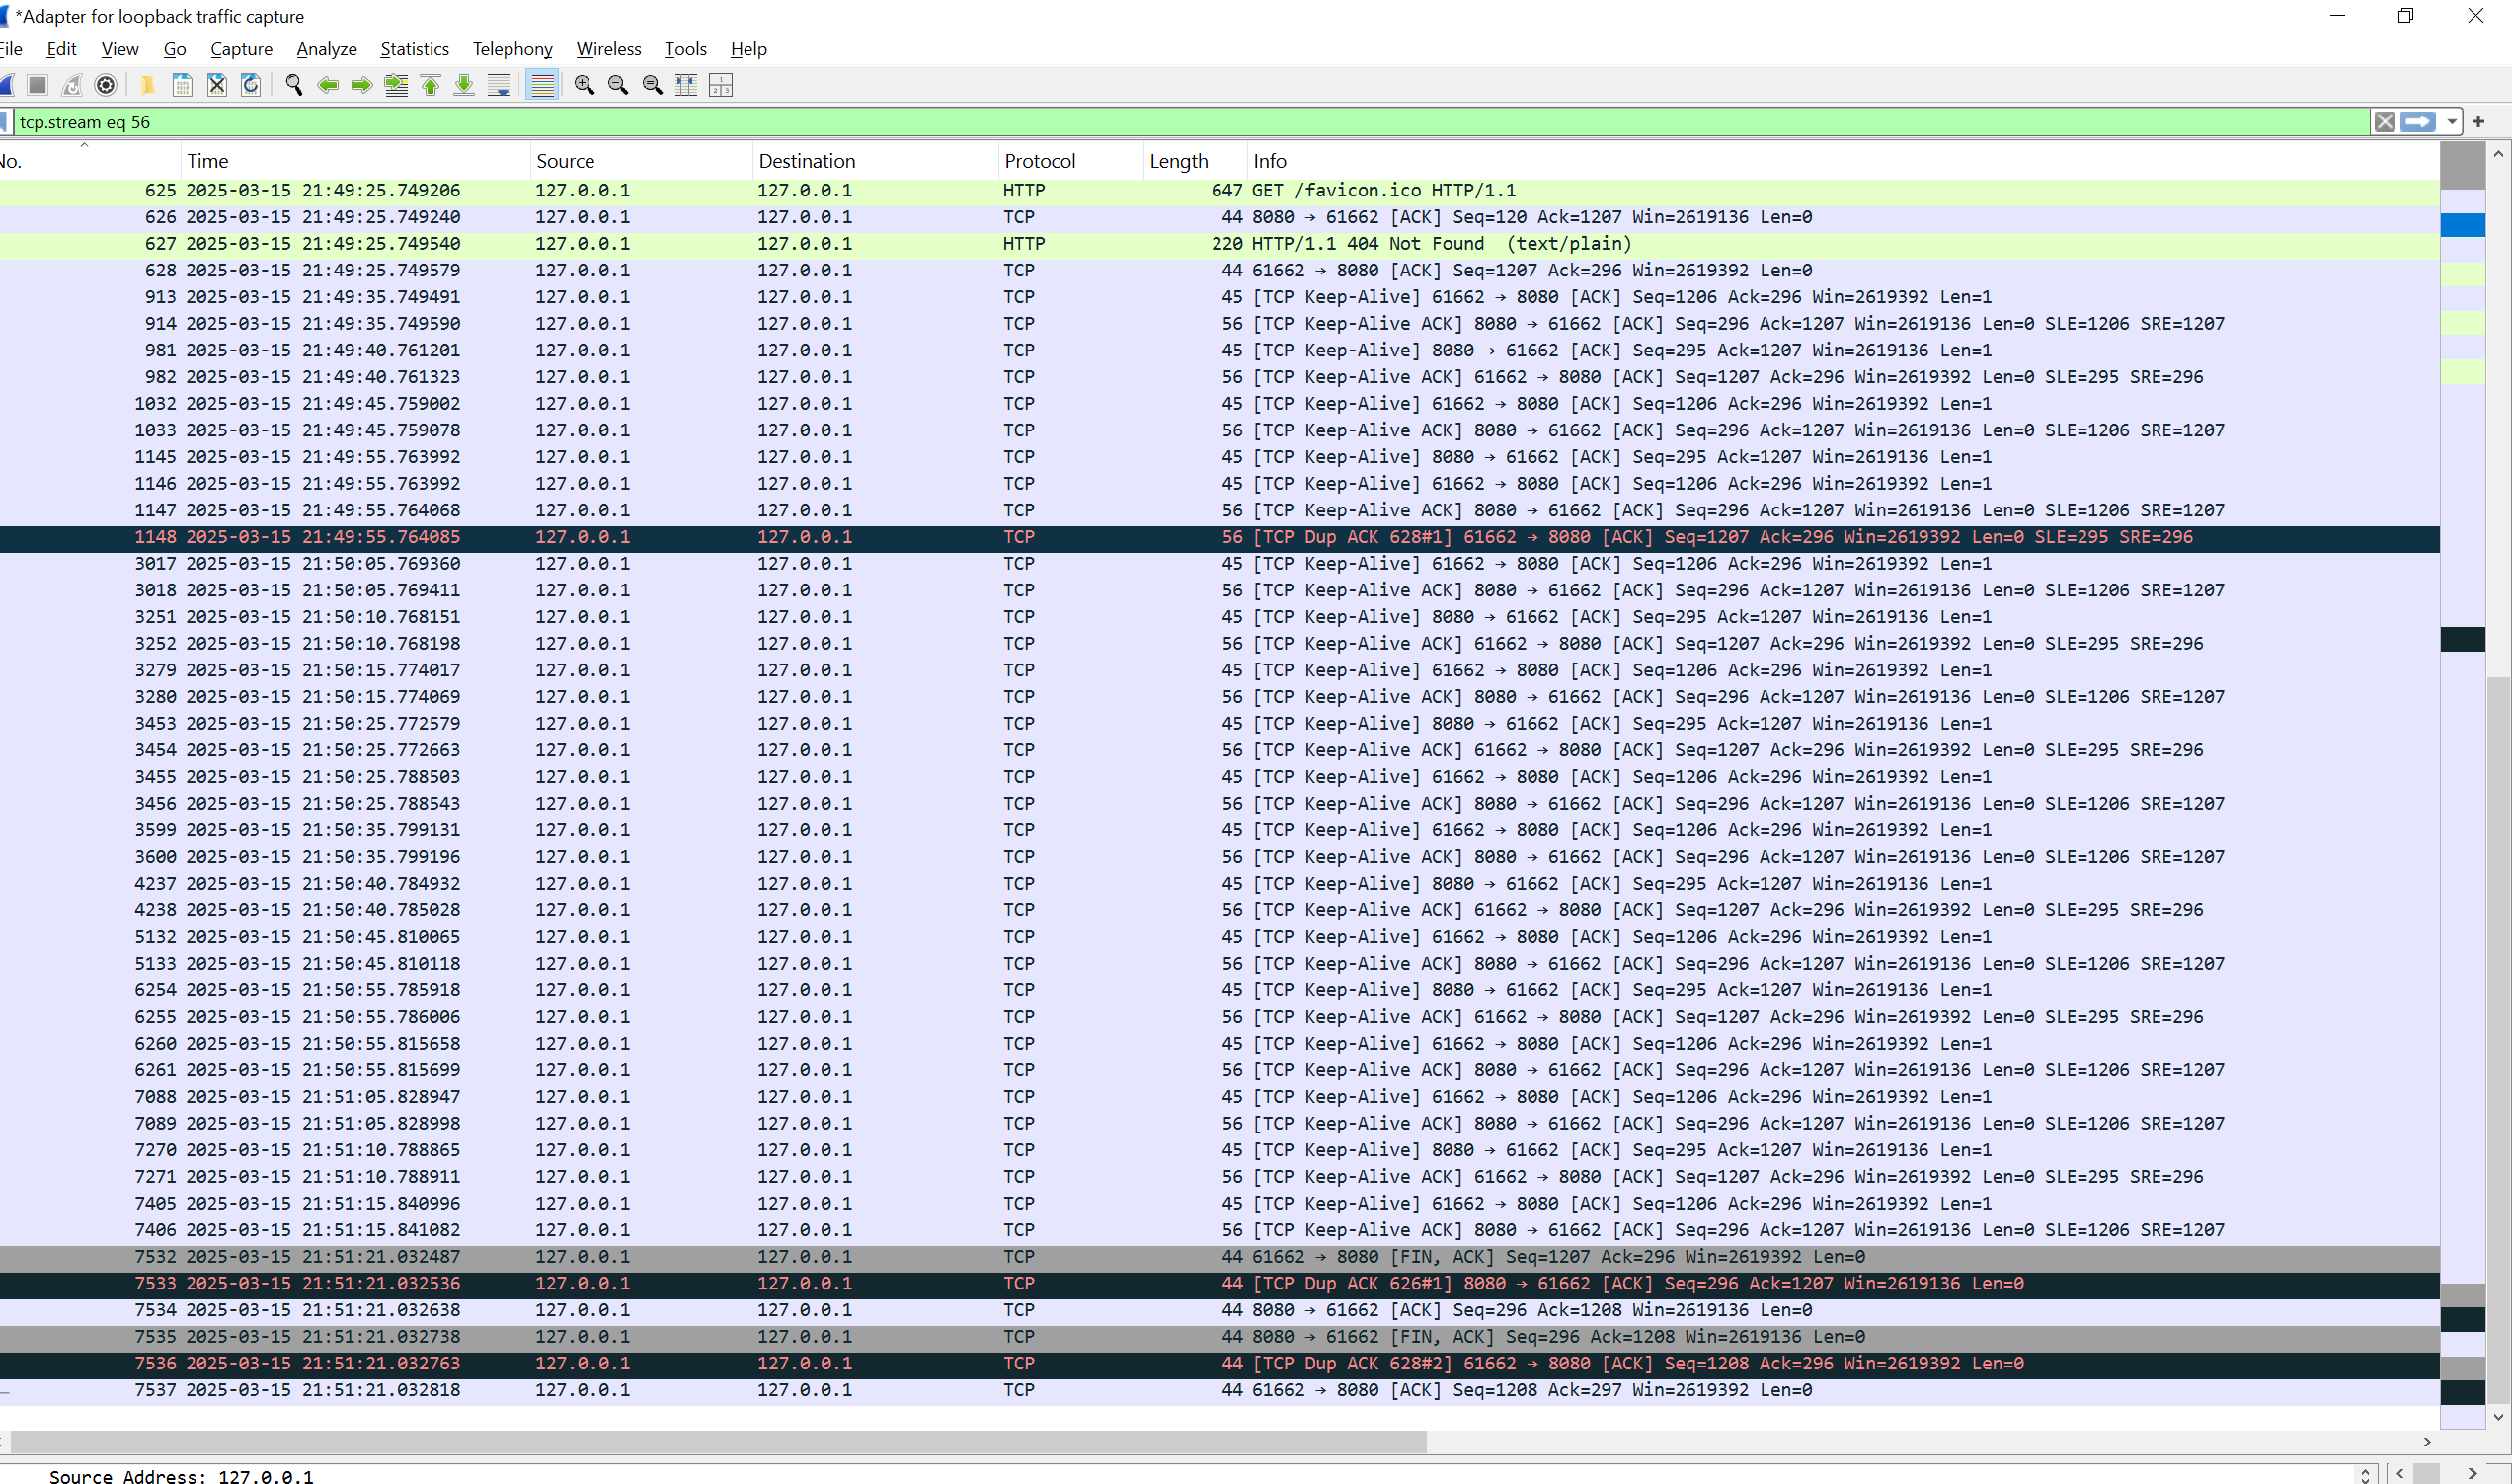Image resolution: width=2512 pixels, height=1484 pixels.
Task: Clear the current display filter
Action: click(x=2385, y=122)
